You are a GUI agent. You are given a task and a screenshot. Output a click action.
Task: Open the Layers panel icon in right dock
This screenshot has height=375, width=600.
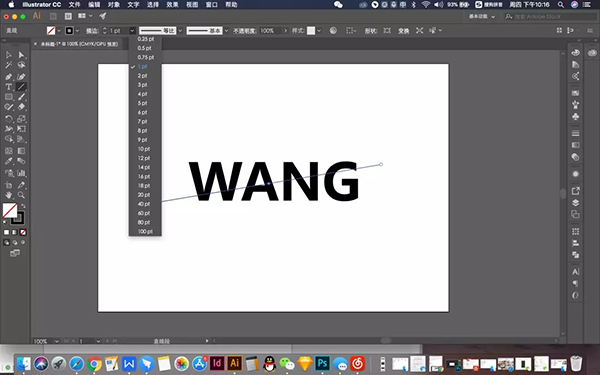pos(575,203)
